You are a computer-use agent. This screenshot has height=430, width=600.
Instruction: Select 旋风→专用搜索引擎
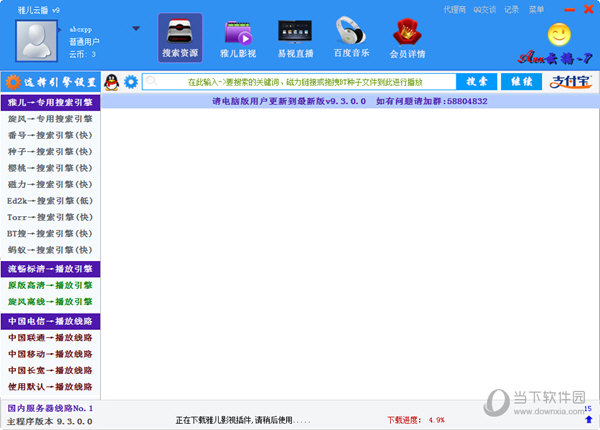pyautogui.click(x=51, y=119)
